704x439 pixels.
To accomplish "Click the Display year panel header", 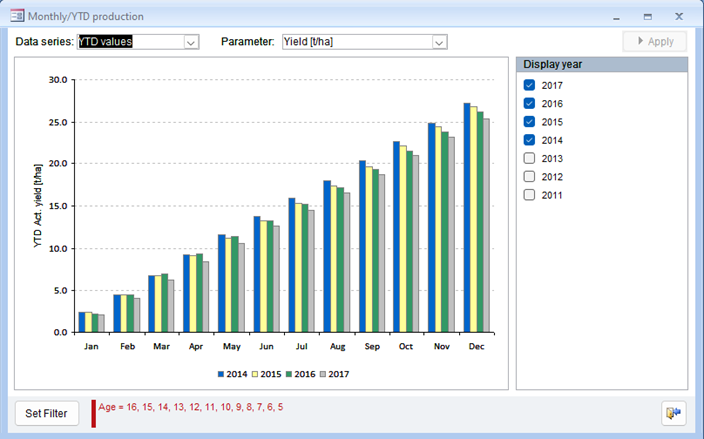I will 602,64.
